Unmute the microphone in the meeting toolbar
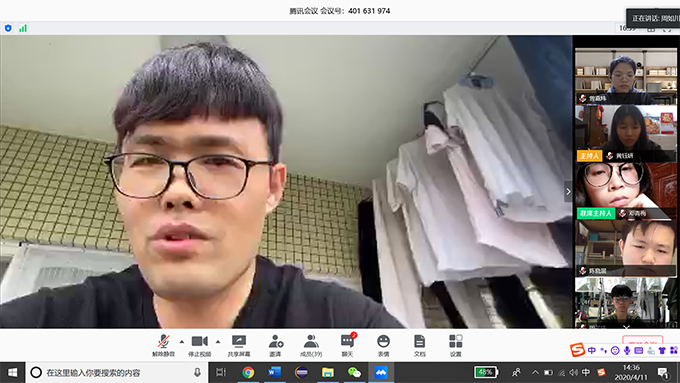The width and height of the screenshot is (680, 383). coord(163,346)
